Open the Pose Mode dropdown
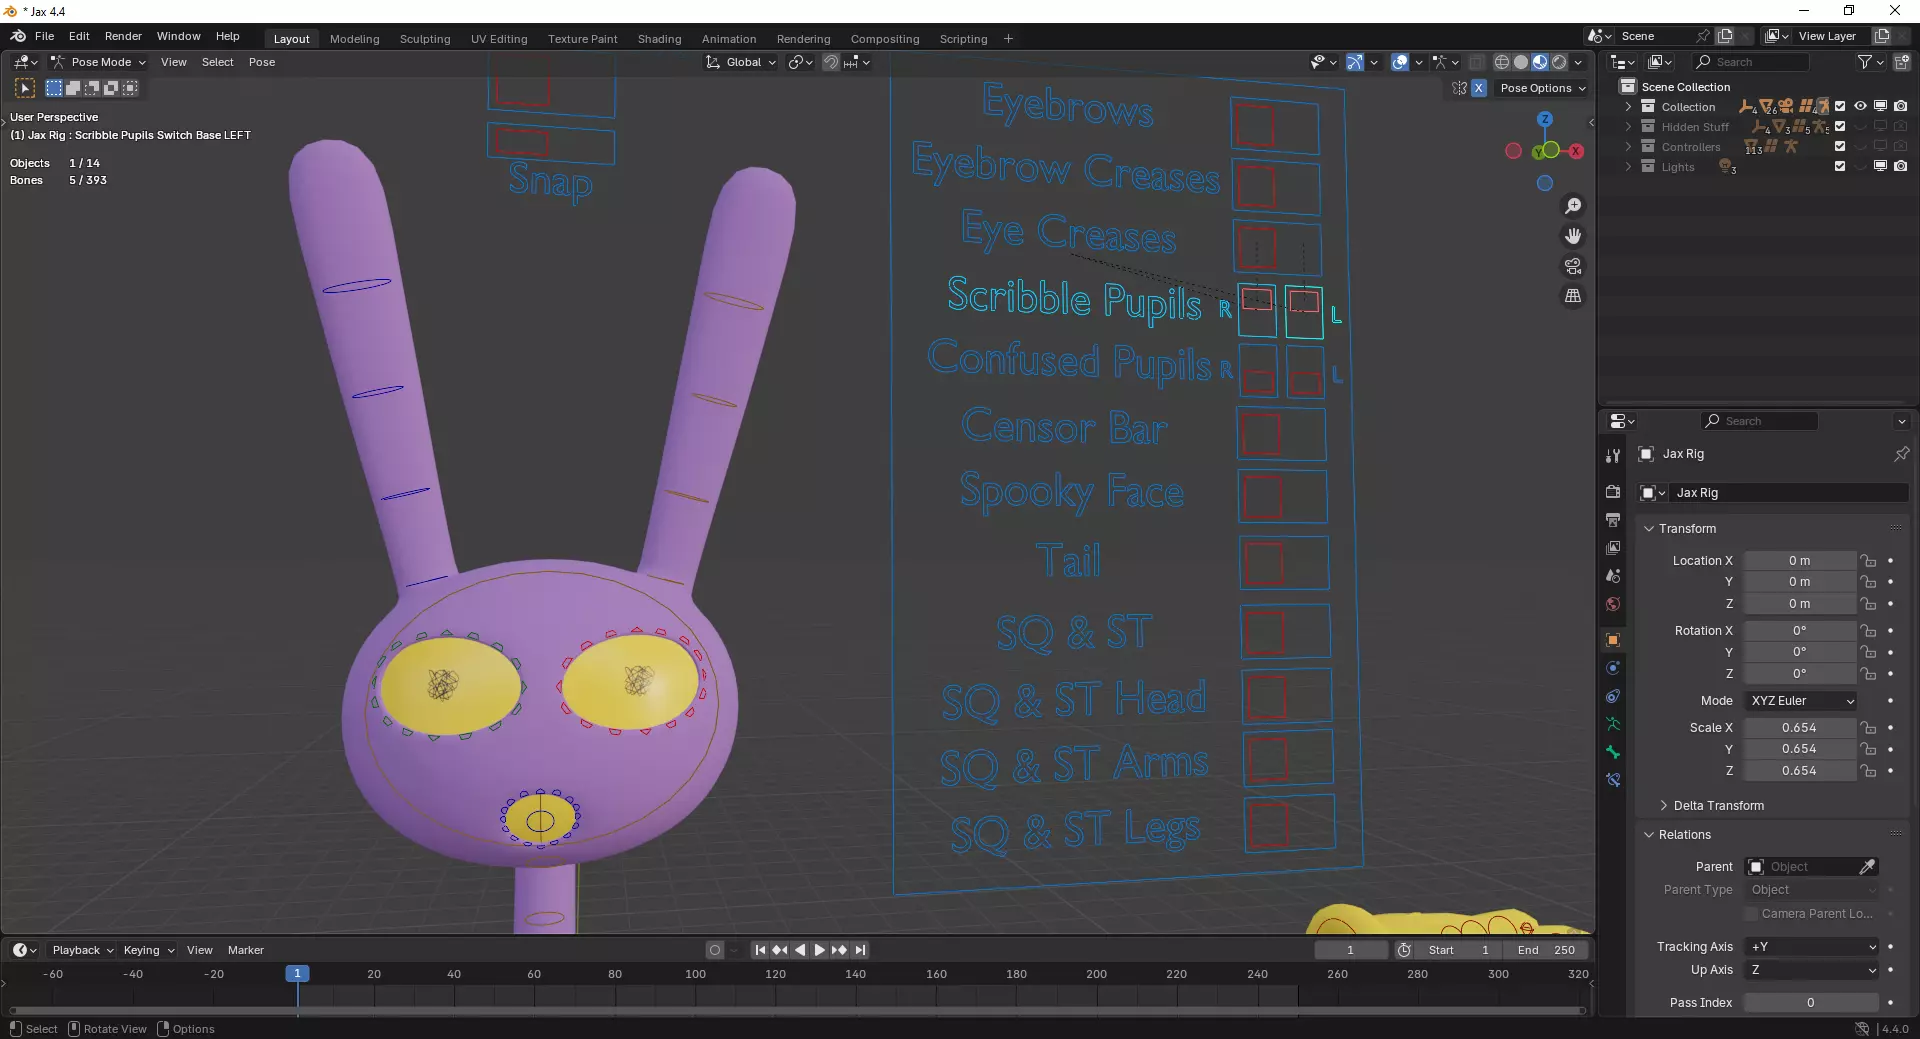The height and width of the screenshot is (1039, 1920). [x=99, y=62]
